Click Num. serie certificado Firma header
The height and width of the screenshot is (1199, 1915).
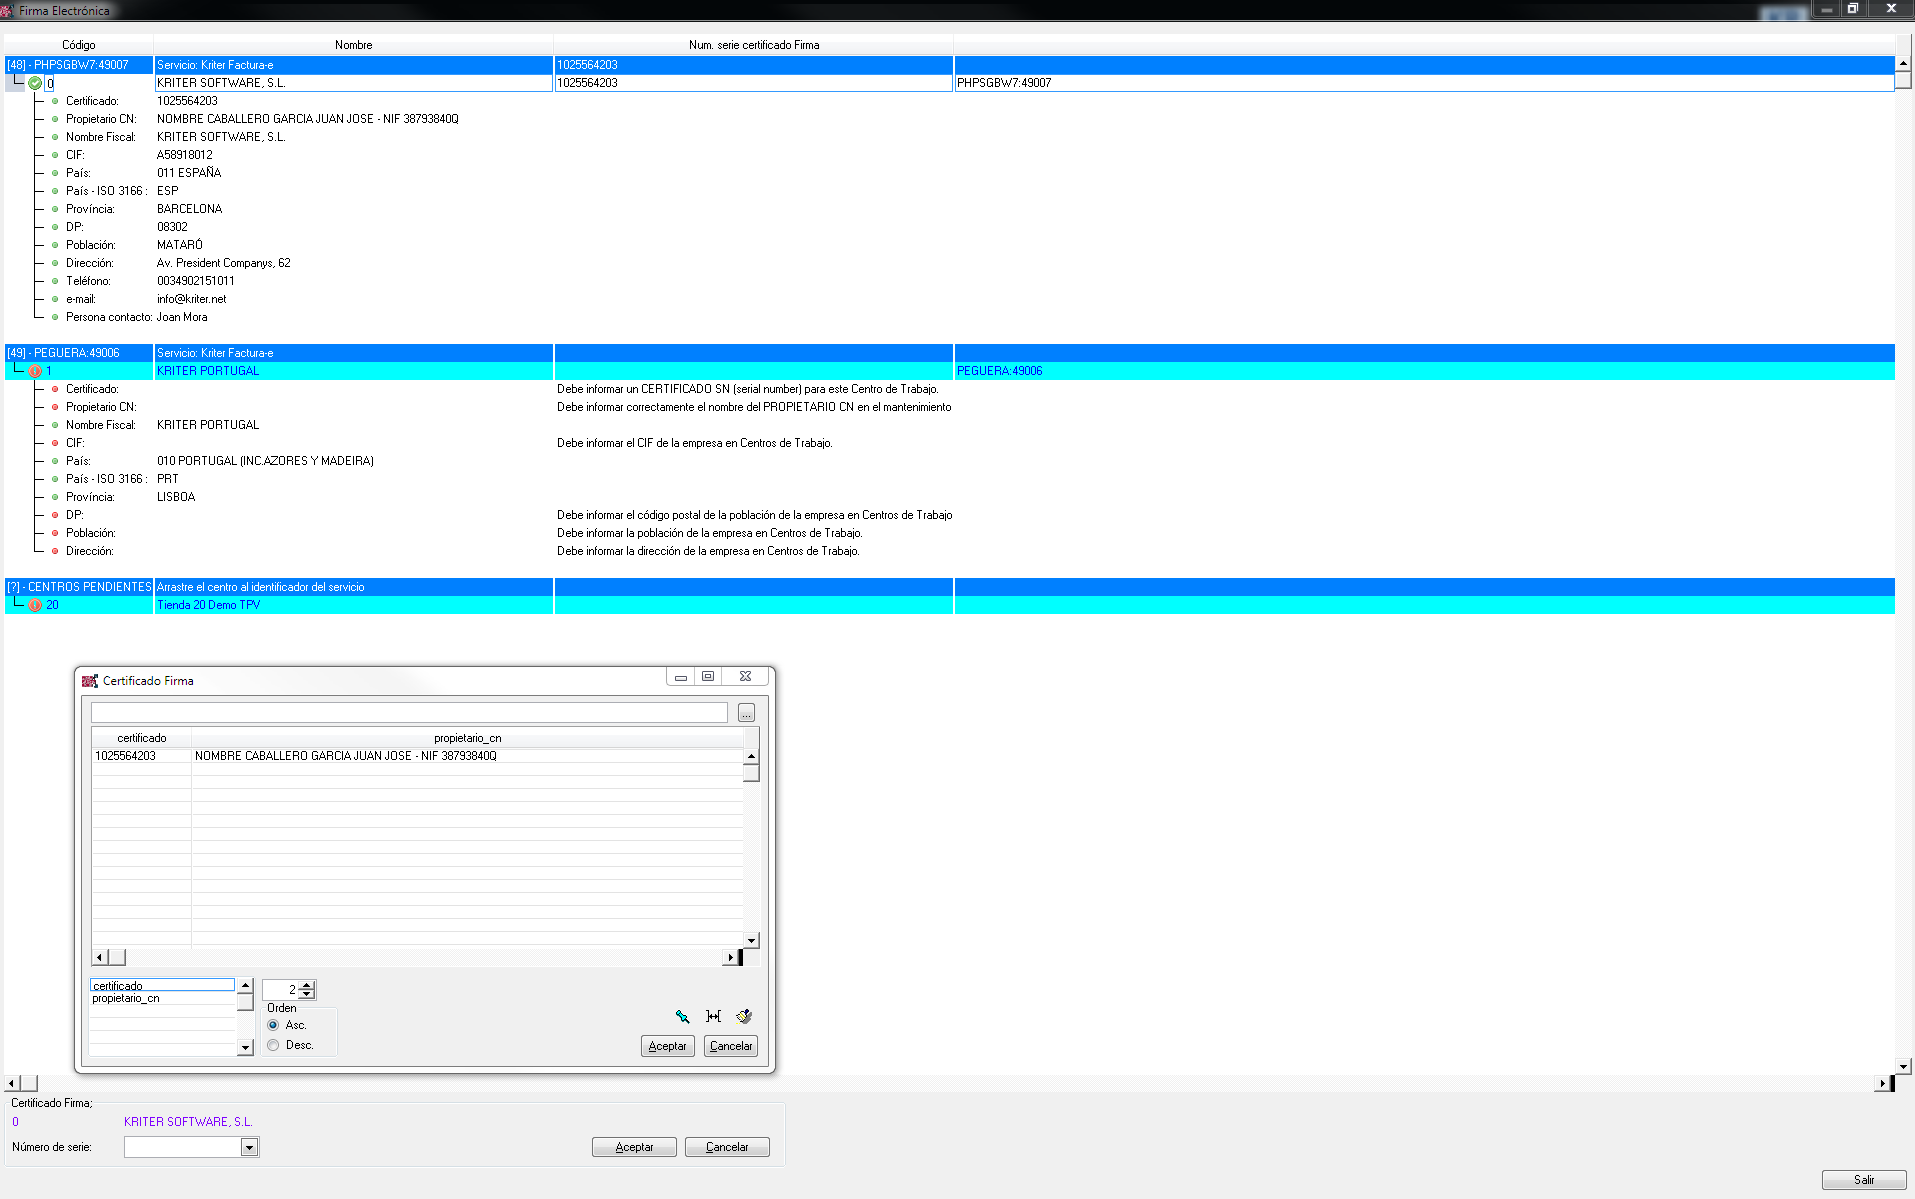coord(754,45)
